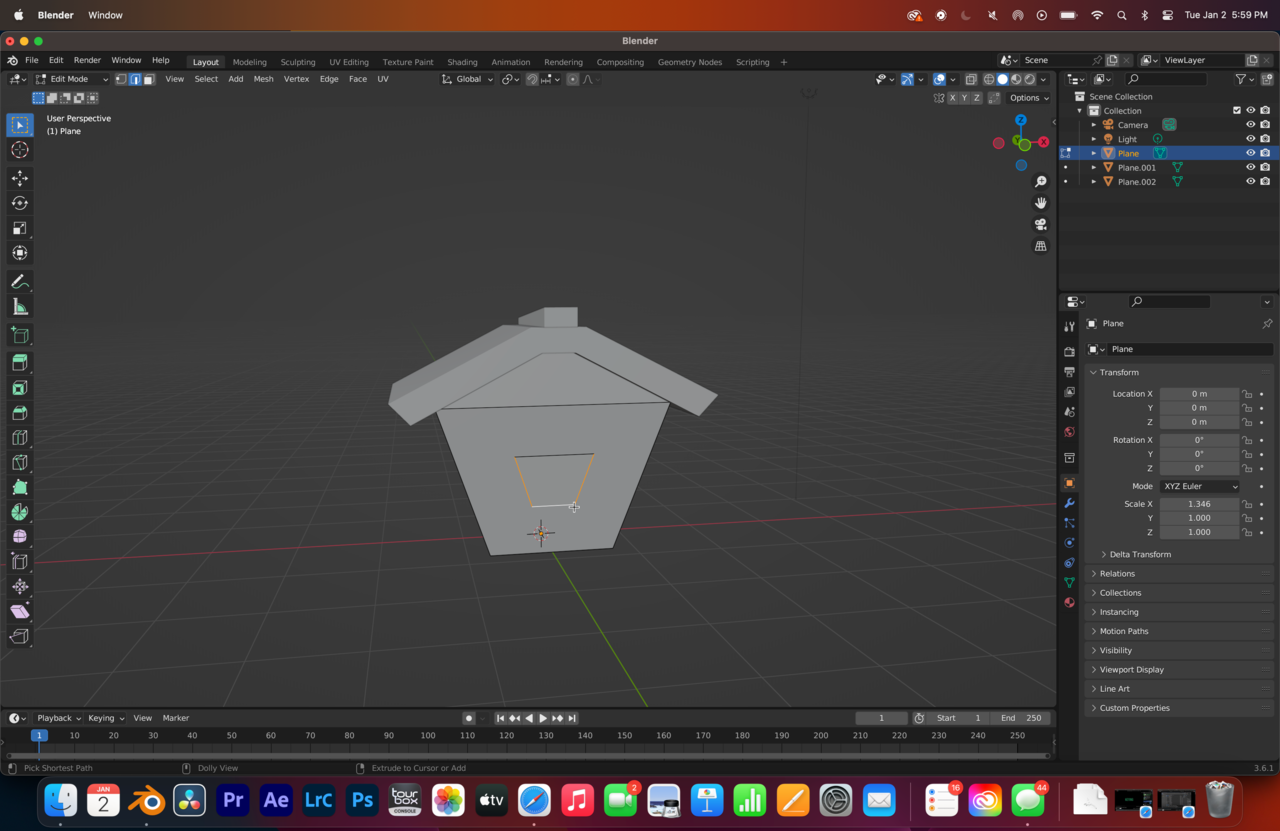
Task: Select the Measure ruler tool
Action: (20, 307)
